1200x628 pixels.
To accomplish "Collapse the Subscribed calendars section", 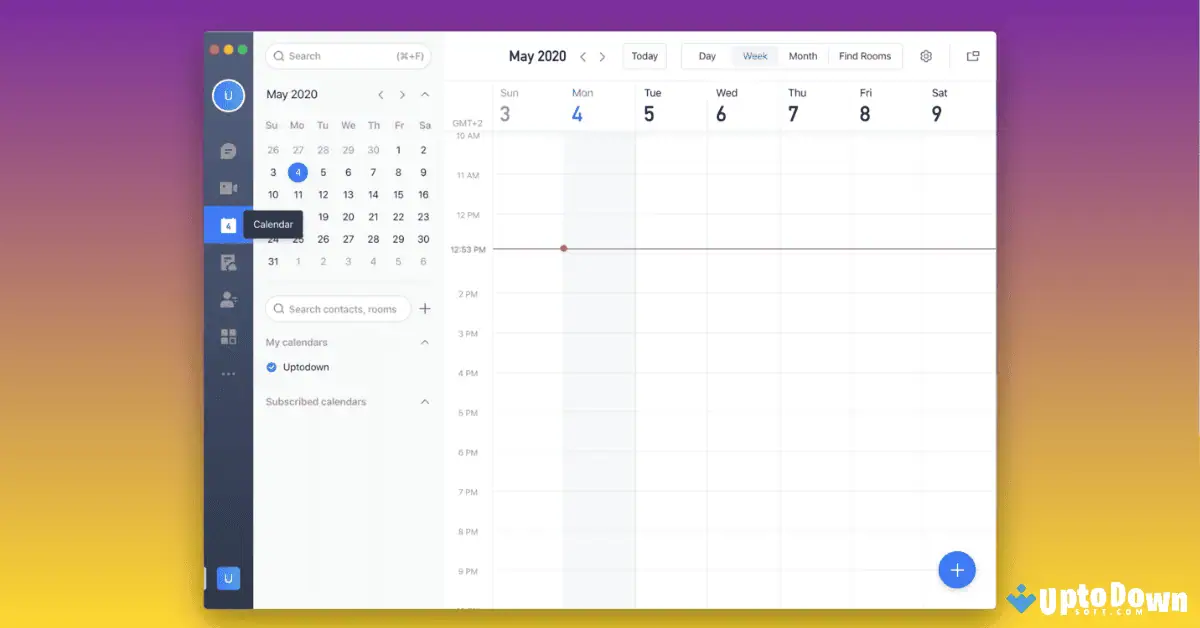I will point(424,401).
